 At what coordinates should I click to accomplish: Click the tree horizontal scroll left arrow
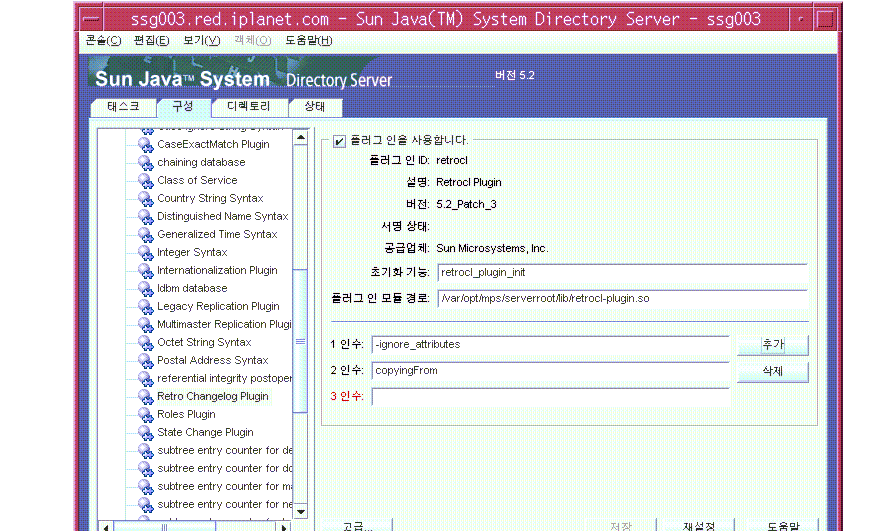[106, 527]
